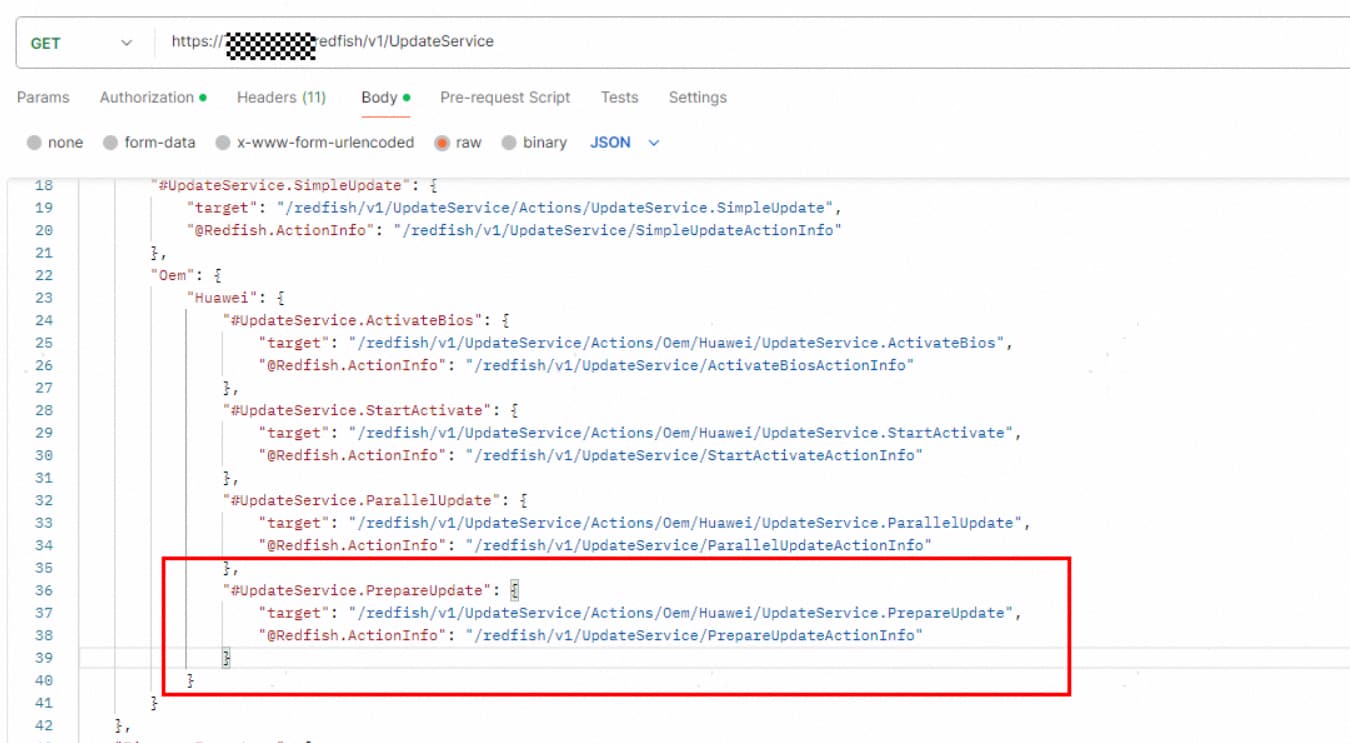Expand the JSON format dropdown
The height and width of the screenshot is (743, 1350).
[x=625, y=143]
